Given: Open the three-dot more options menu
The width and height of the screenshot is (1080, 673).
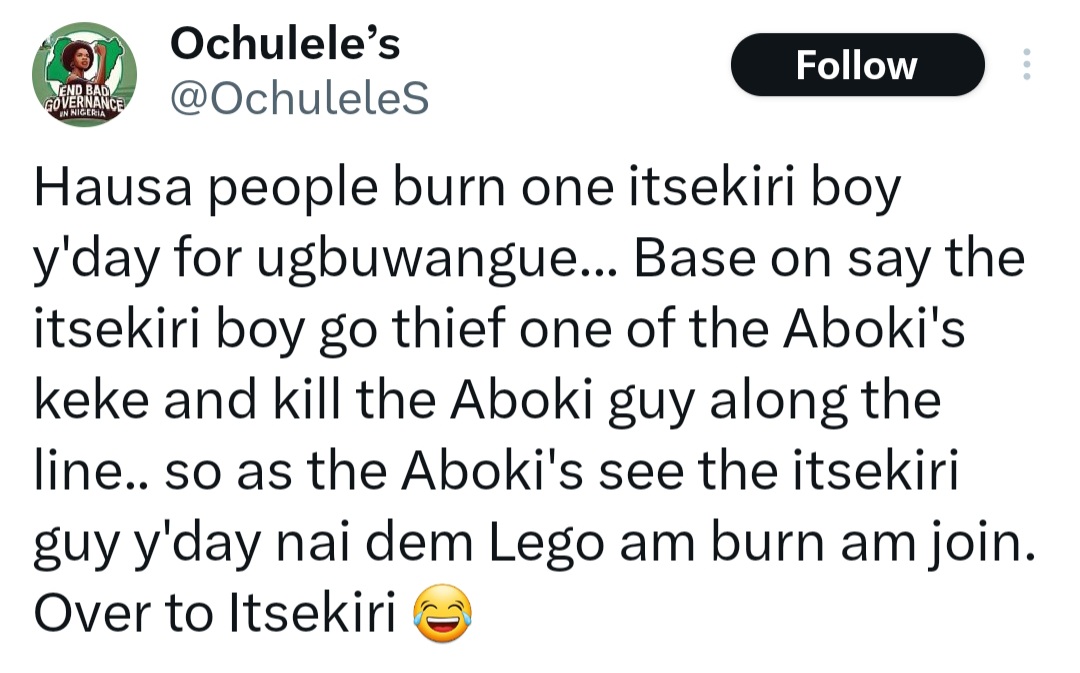Looking at the screenshot, I should click(x=1026, y=65).
